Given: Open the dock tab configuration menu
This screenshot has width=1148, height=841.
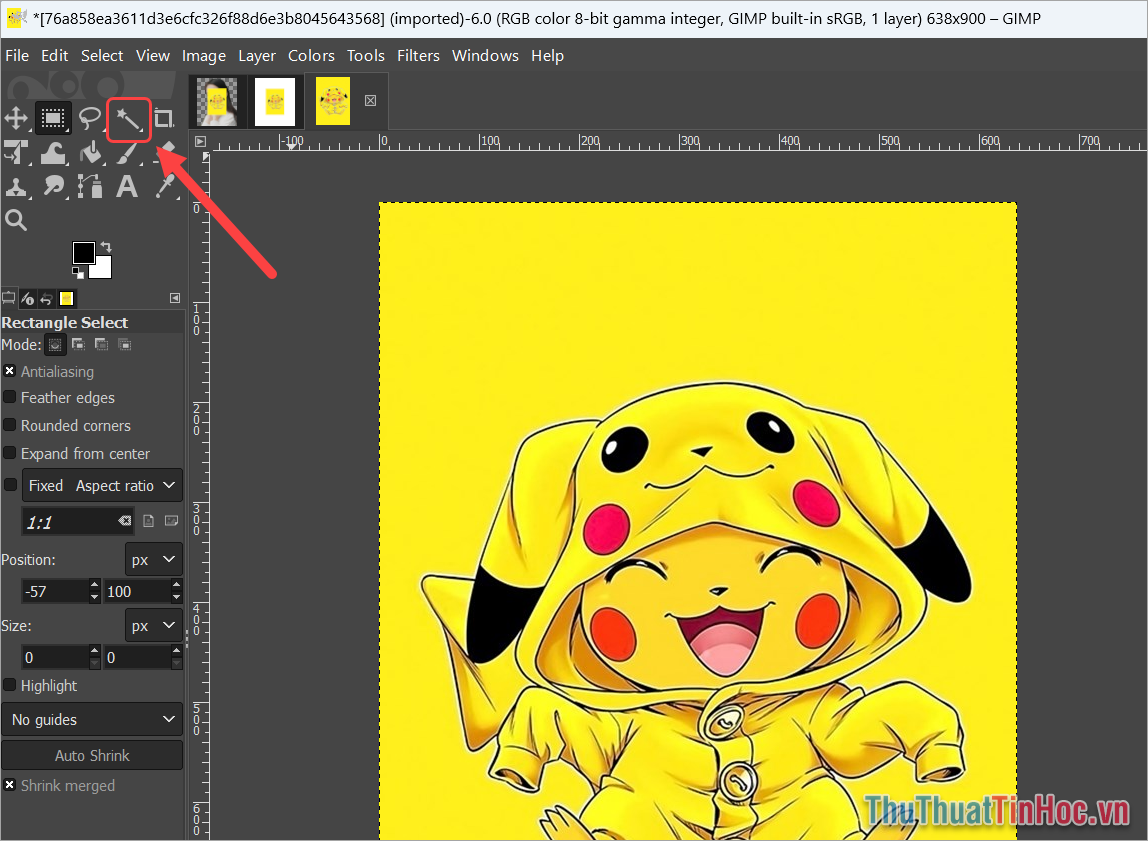Looking at the screenshot, I should pyautogui.click(x=175, y=298).
